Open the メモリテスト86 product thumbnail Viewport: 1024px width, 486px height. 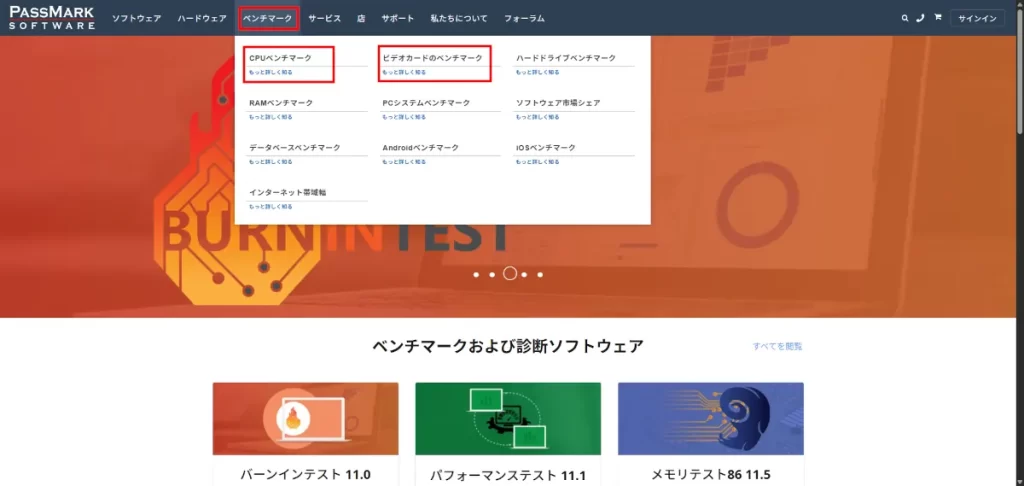(x=710, y=418)
